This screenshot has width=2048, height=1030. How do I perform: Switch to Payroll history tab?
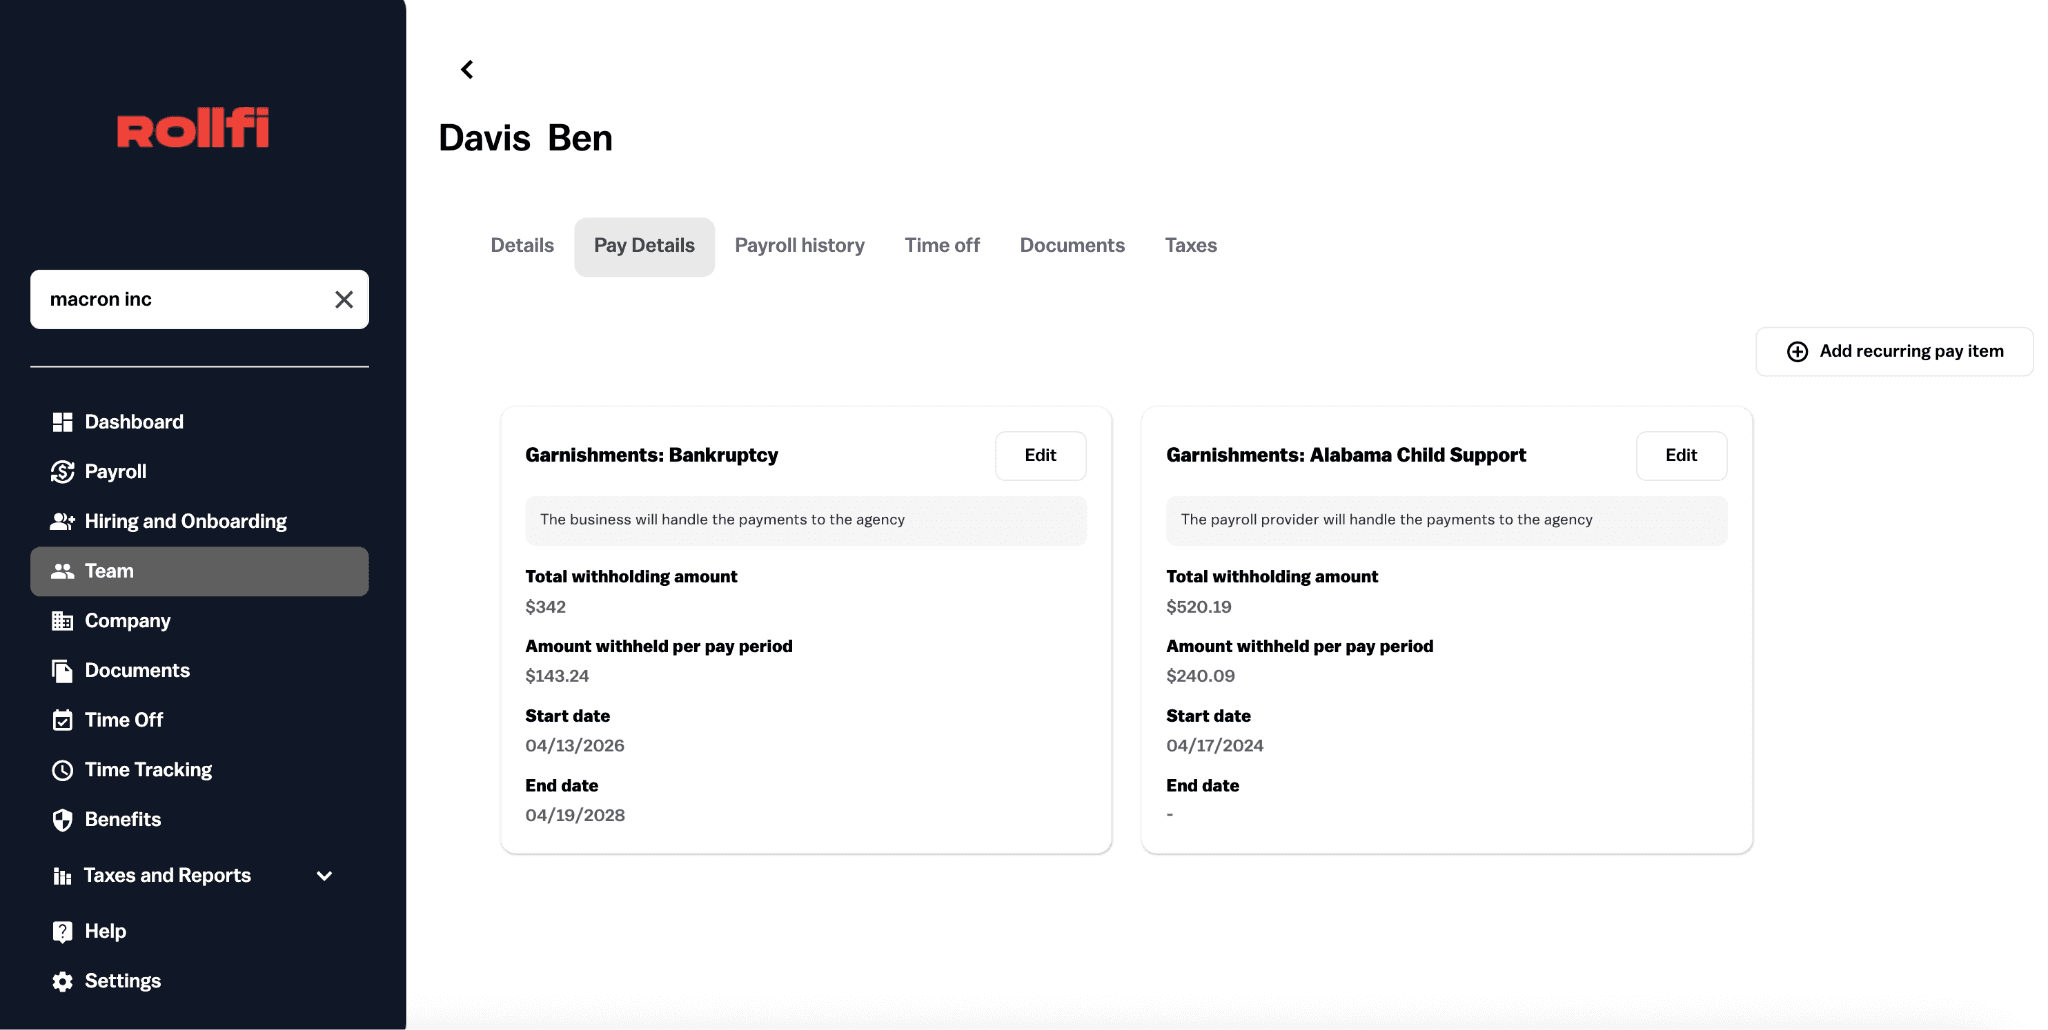[x=799, y=246]
